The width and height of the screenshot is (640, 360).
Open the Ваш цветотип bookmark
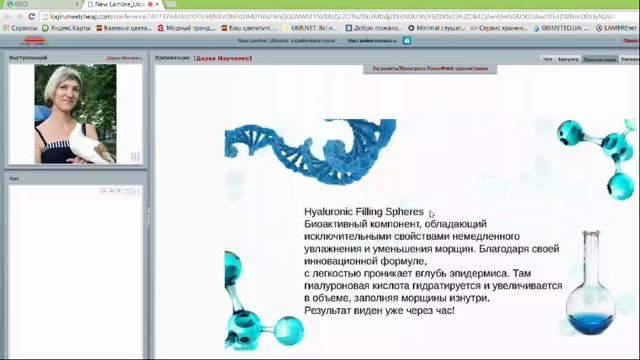click(x=249, y=28)
